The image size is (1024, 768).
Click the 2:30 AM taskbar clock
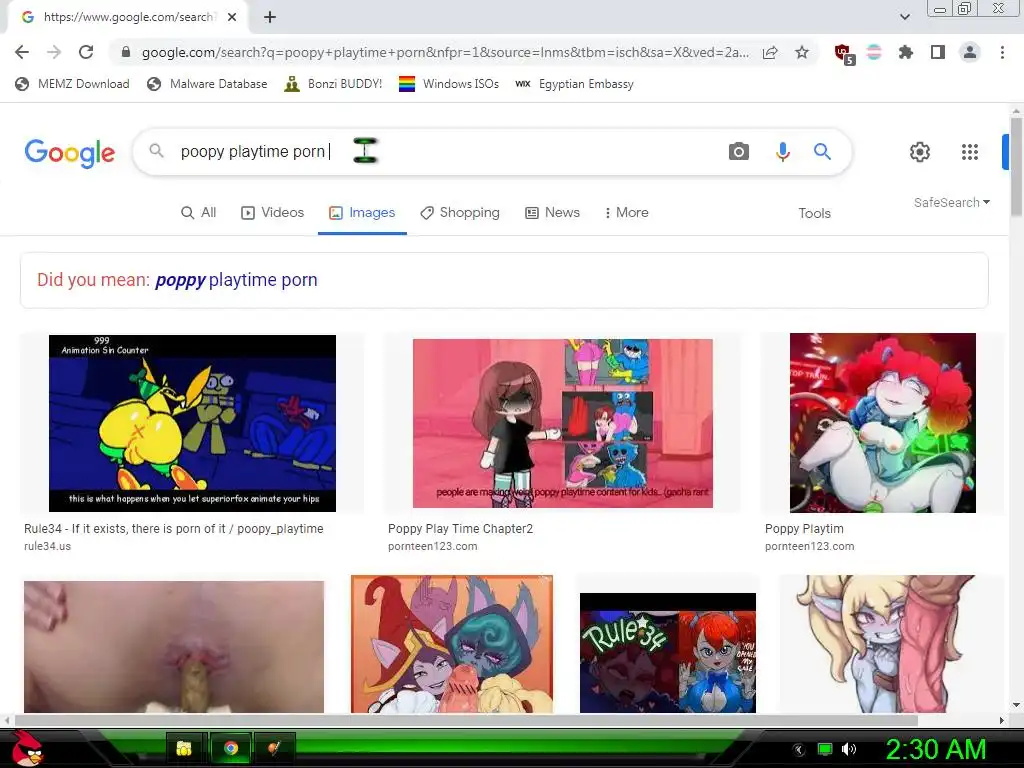pos(936,749)
